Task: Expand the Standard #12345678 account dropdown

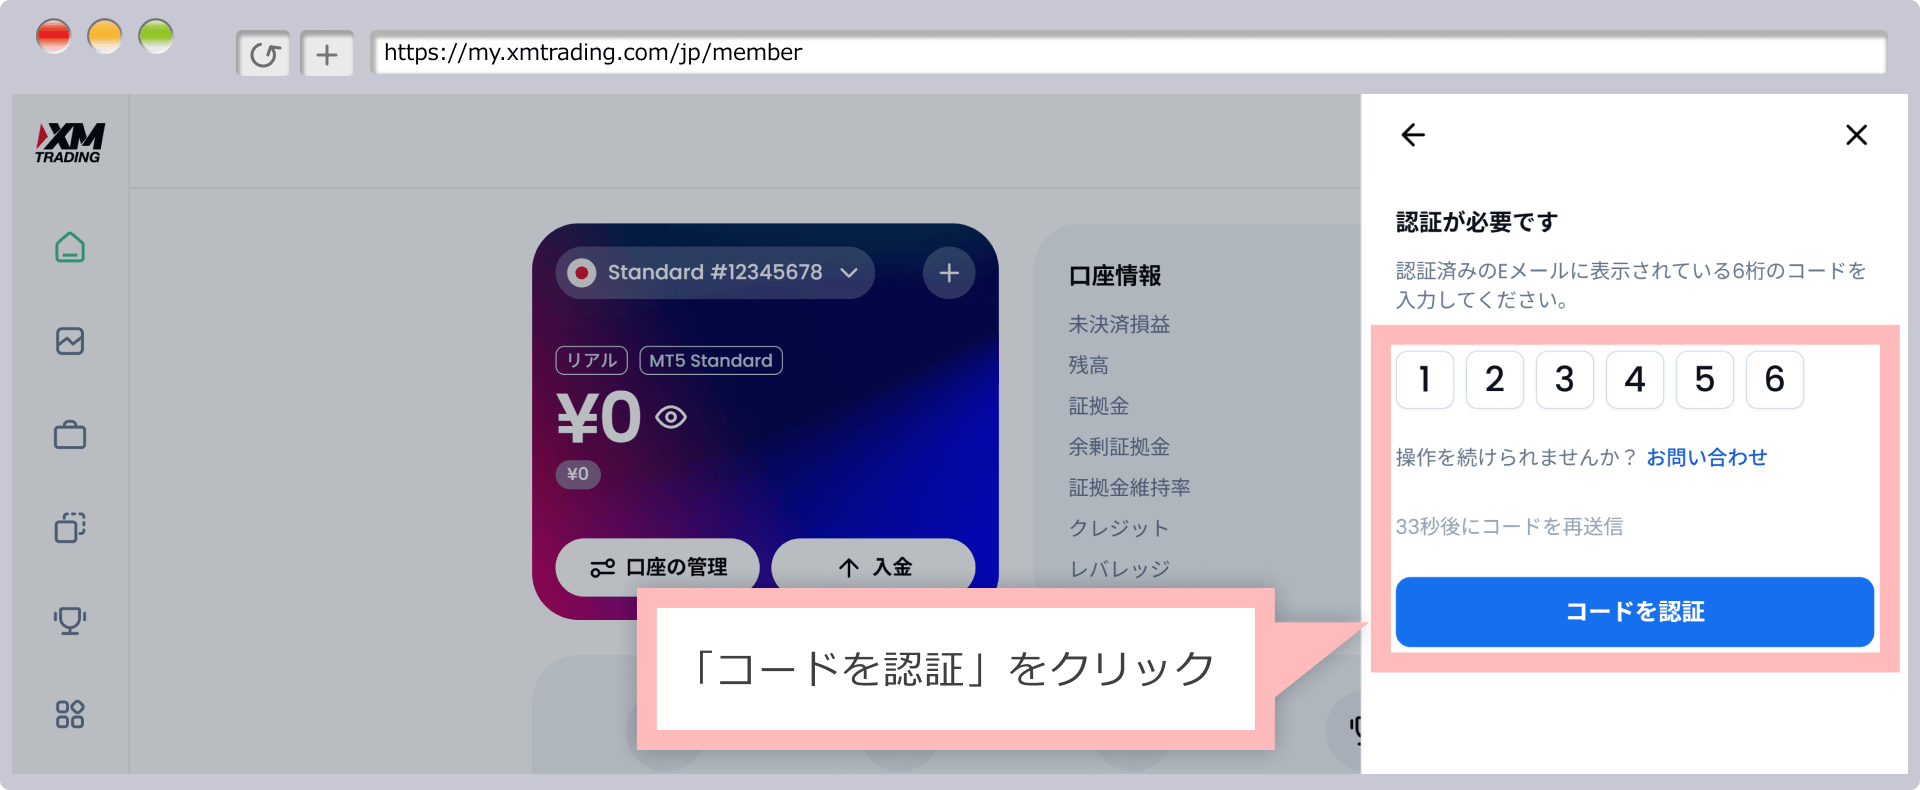Action: point(715,273)
